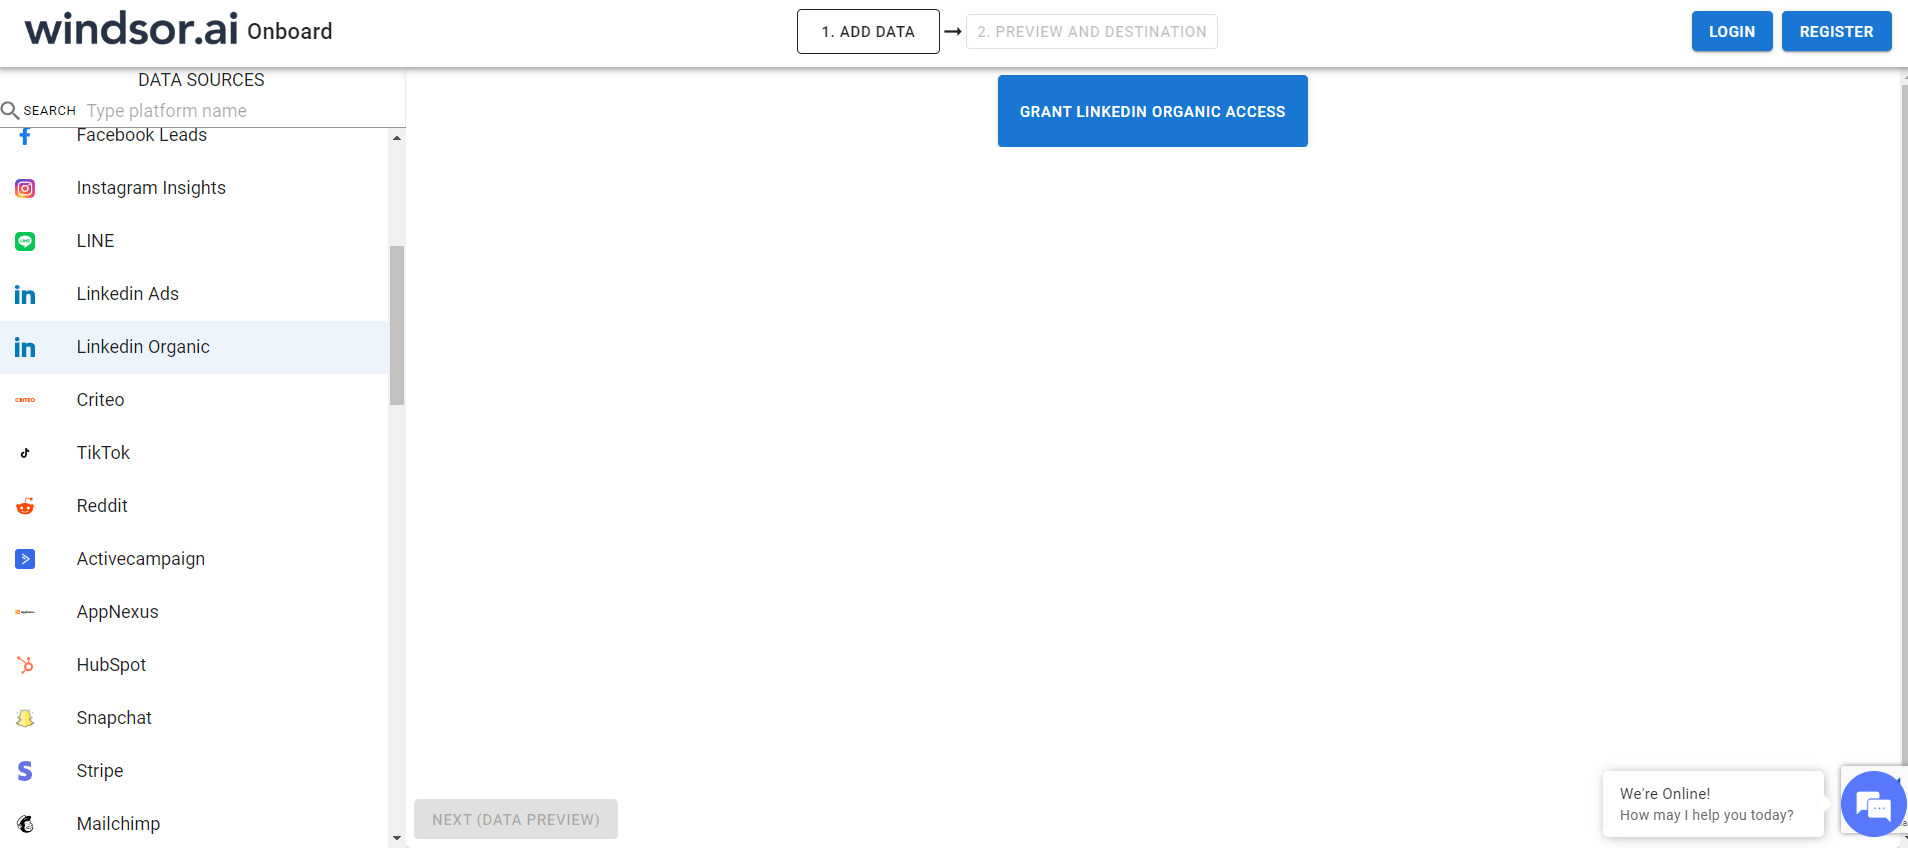Click the LINE green icon

click(x=25, y=241)
